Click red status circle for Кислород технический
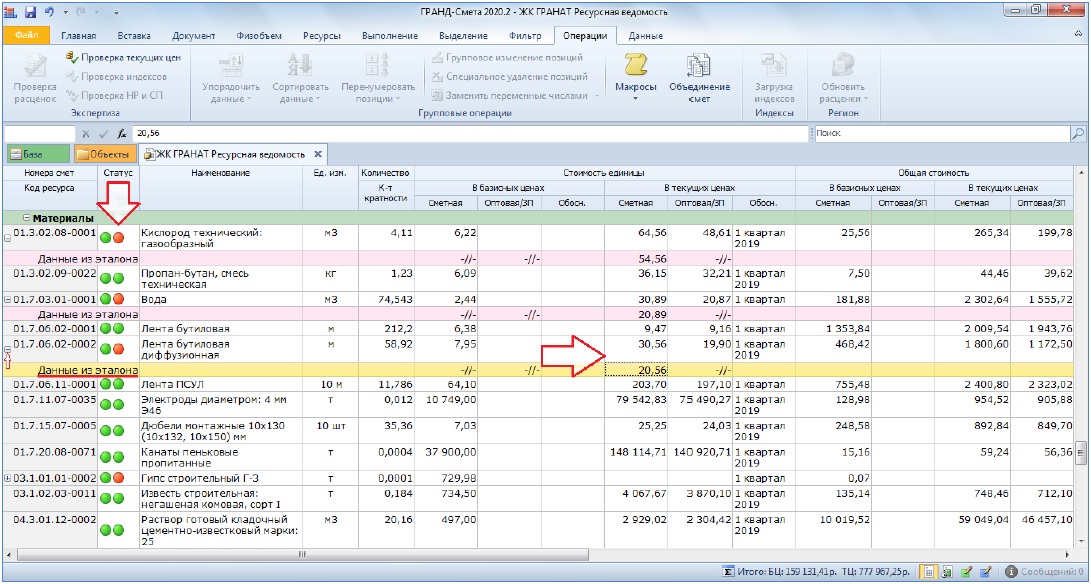 [x=119, y=238]
